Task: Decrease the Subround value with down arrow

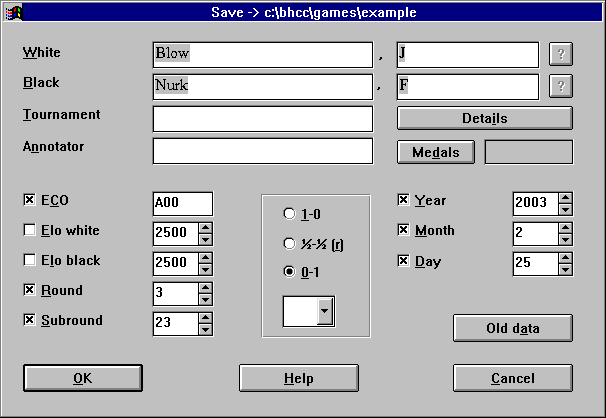Action: [x=205, y=329]
